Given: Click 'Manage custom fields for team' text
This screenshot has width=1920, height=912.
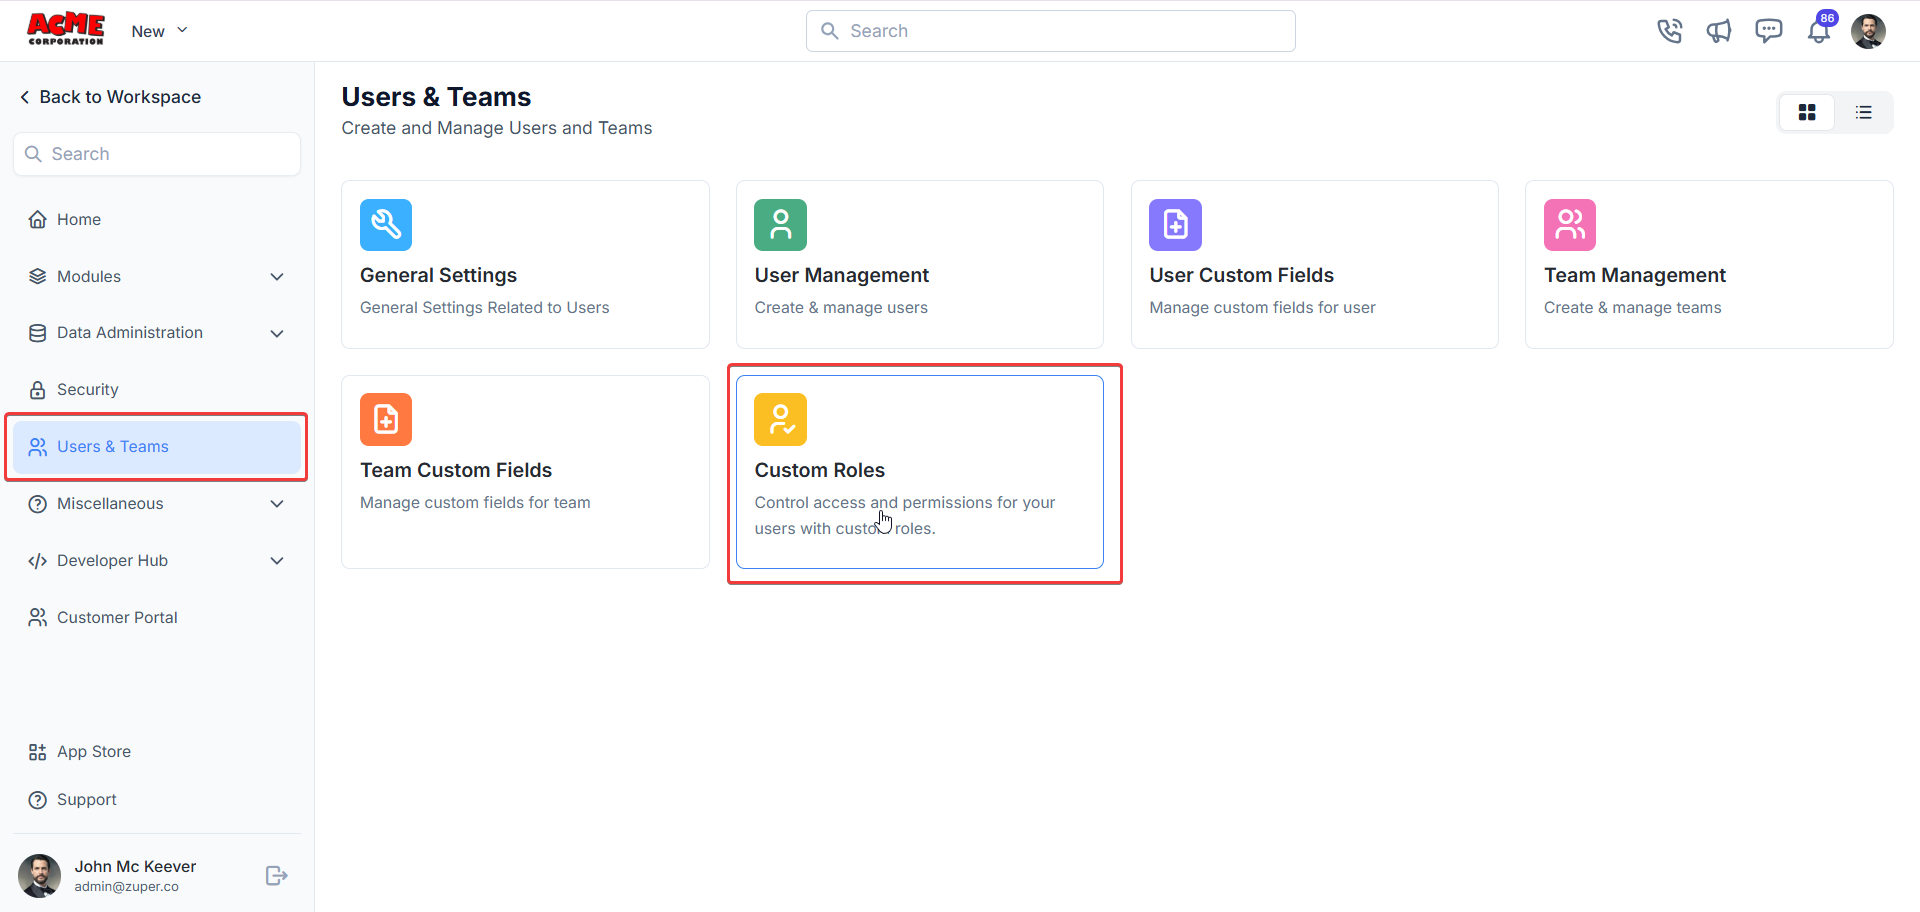Looking at the screenshot, I should pyautogui.click(x=475, y=503).
